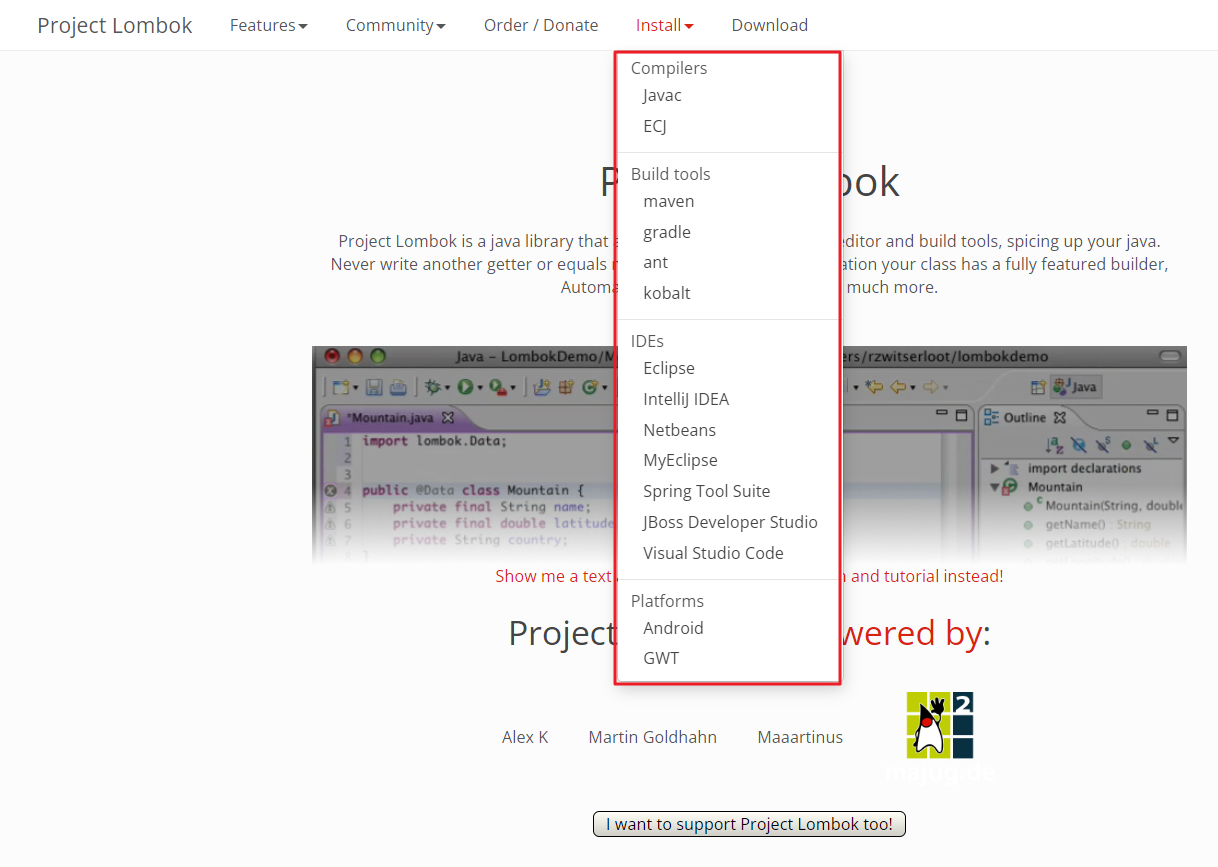Click the Java perspective button in demo

click(x=1075, y=387)
